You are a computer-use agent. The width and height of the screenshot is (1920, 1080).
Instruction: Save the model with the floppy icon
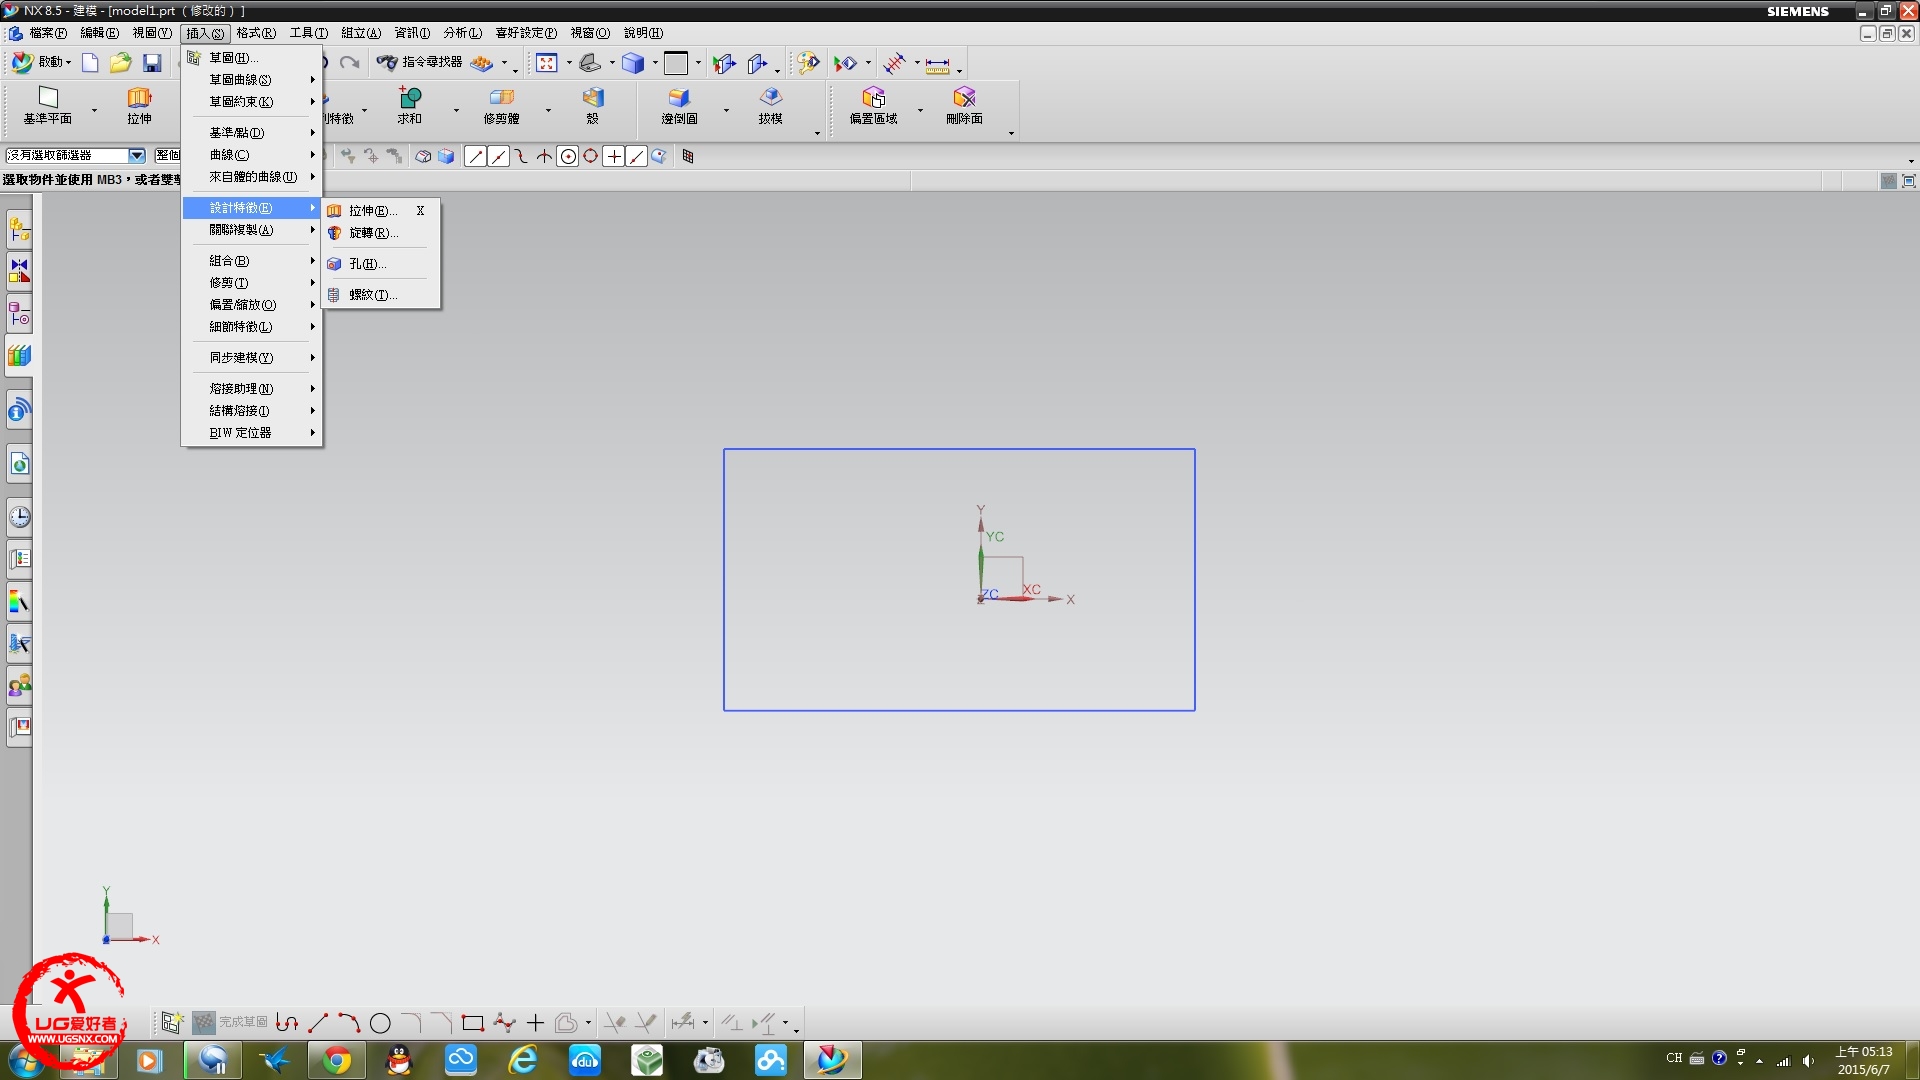click(152, 63)
